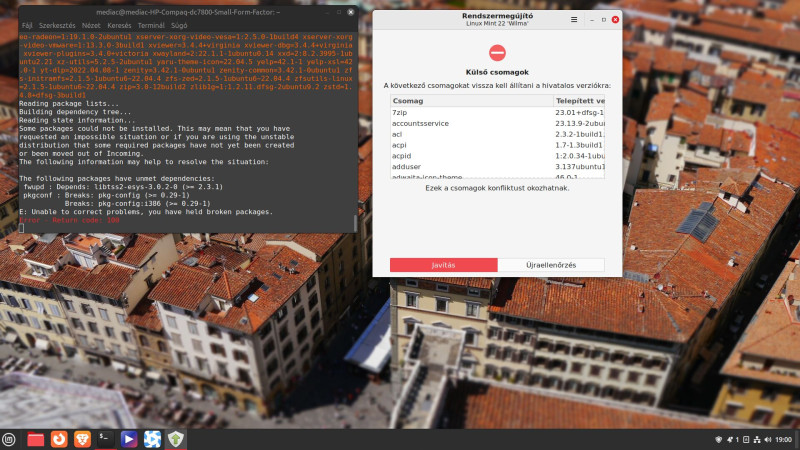Screen dimensions: 800x450
Task: Open the blue Kodi-style panel icon
Action: coord(152,439)
